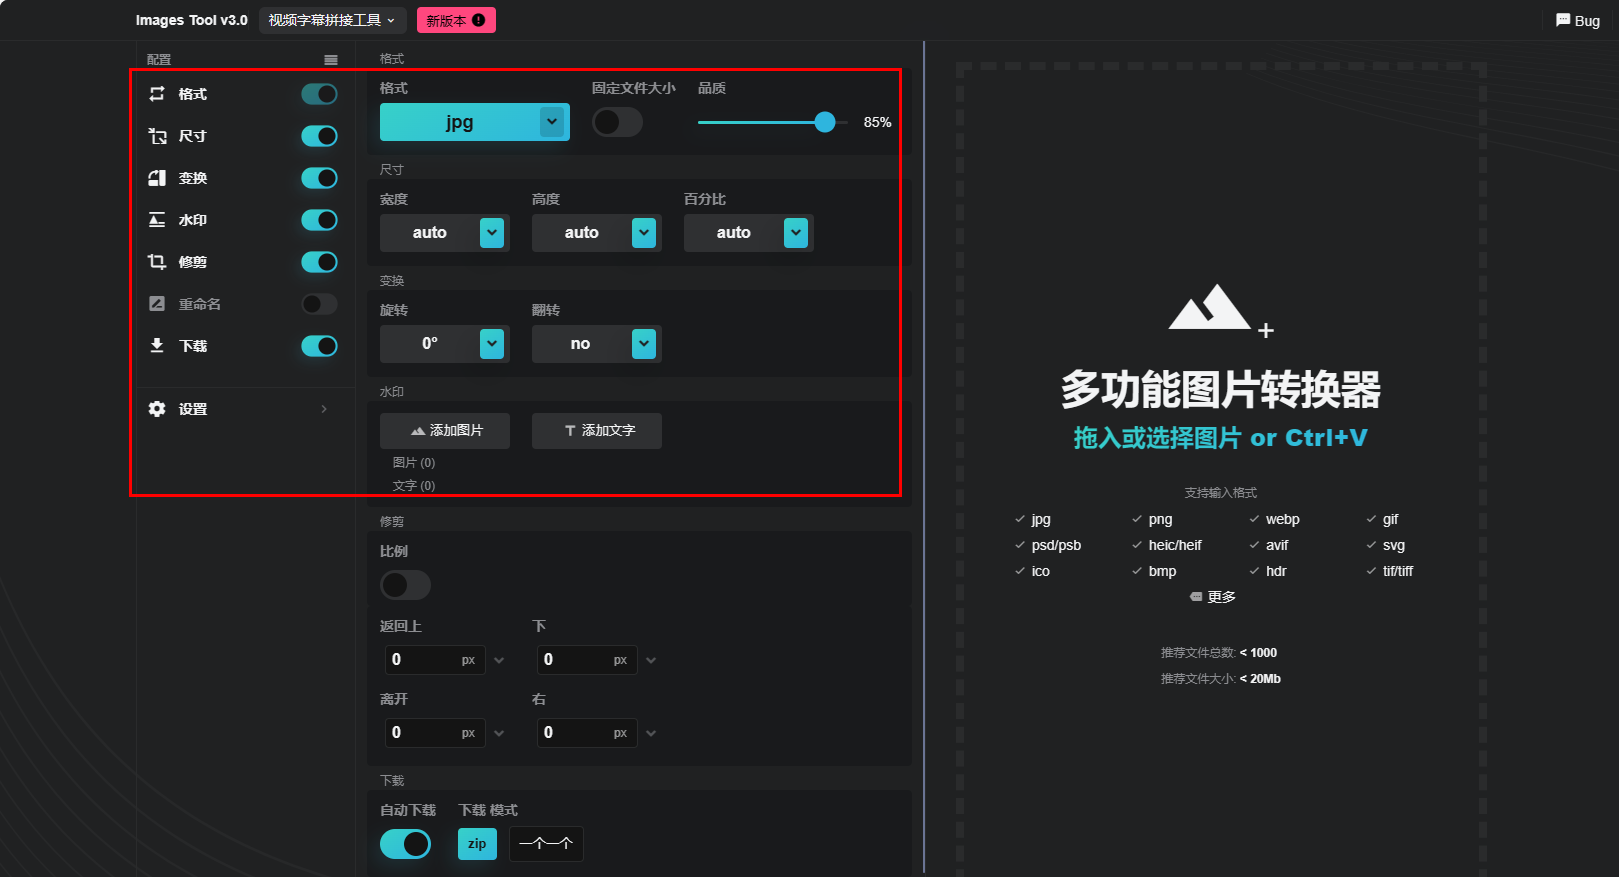Click the 返回上 crop input field
The width and height of the screenshot is (1619, 877).
coord(435,660)
